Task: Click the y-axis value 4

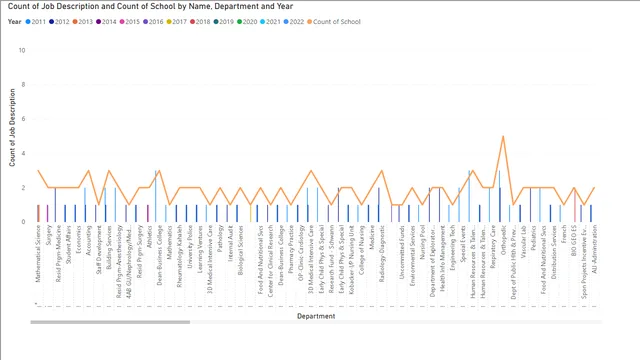Action: pyautogui.click(x=23, y=153)
